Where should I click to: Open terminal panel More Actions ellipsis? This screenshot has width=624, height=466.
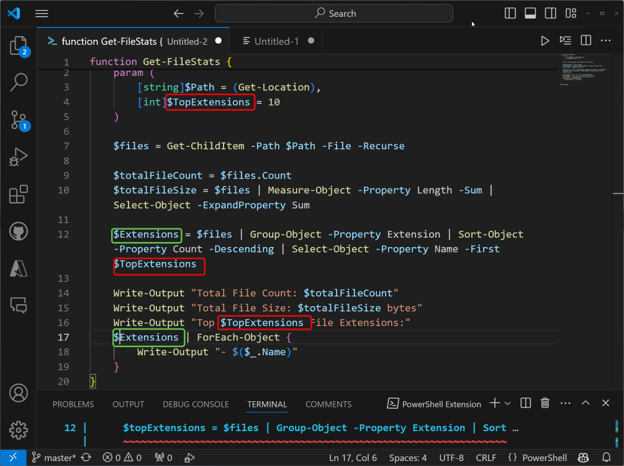point(565,403)
